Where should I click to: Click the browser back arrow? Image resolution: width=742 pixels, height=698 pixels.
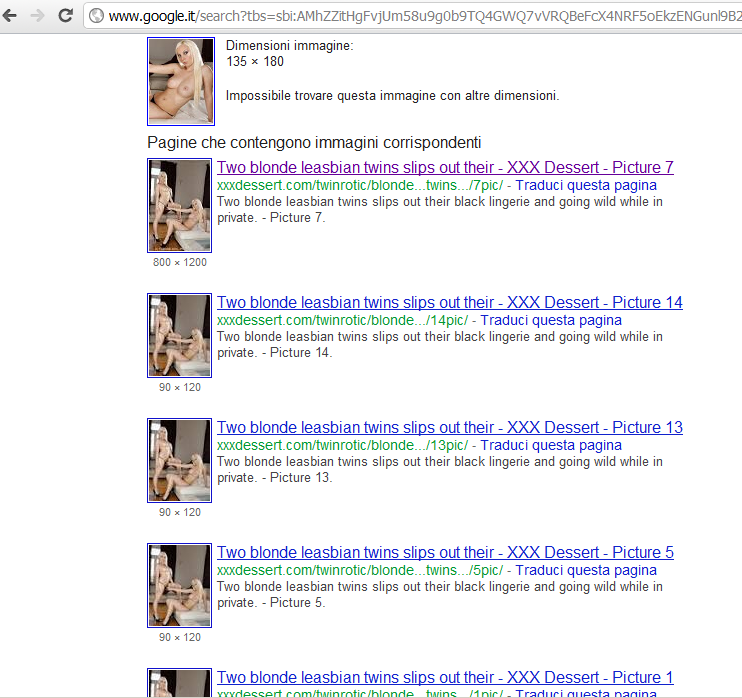pos(13,15)
